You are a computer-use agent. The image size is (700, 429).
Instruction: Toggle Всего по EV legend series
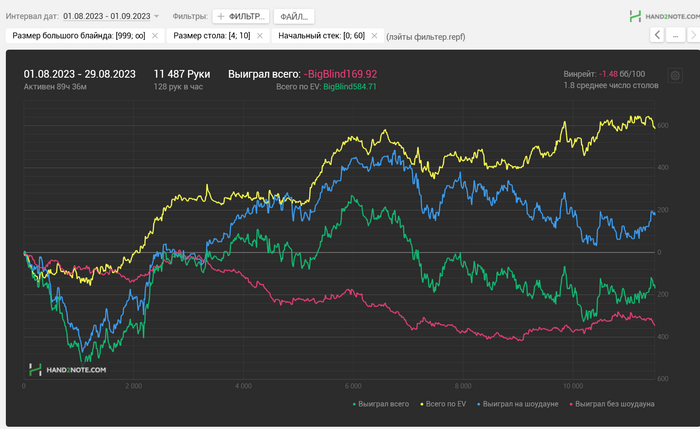coord(443,404)
